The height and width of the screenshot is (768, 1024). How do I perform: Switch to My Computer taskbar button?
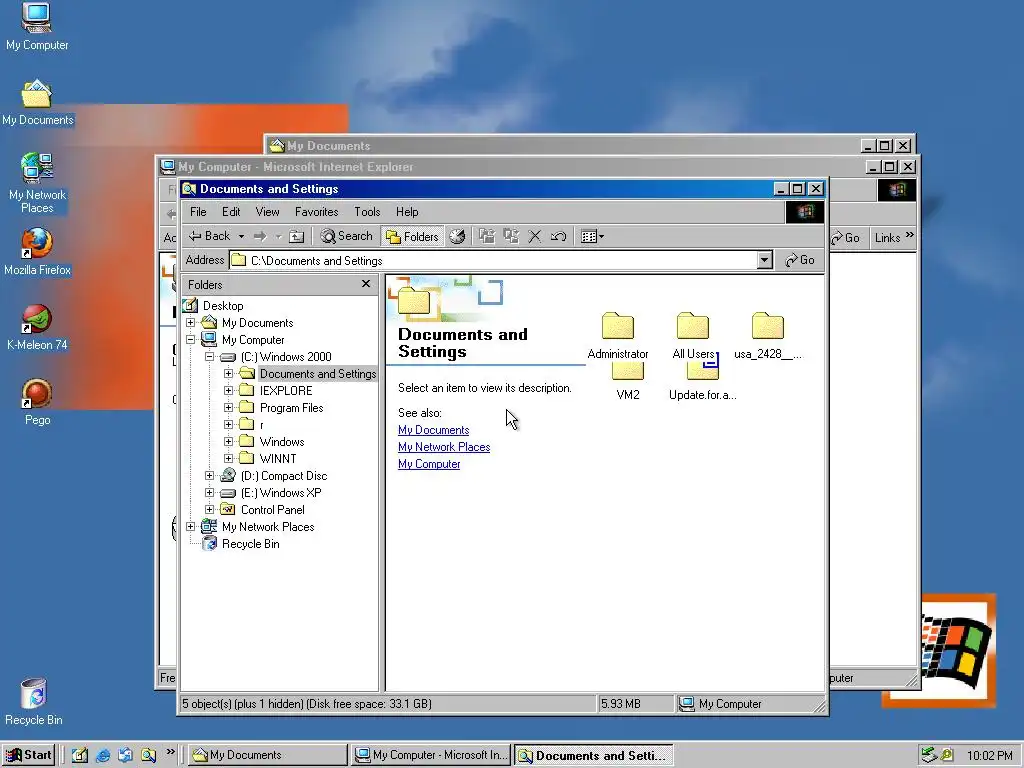pyautogui.click(x=431, y=755)
